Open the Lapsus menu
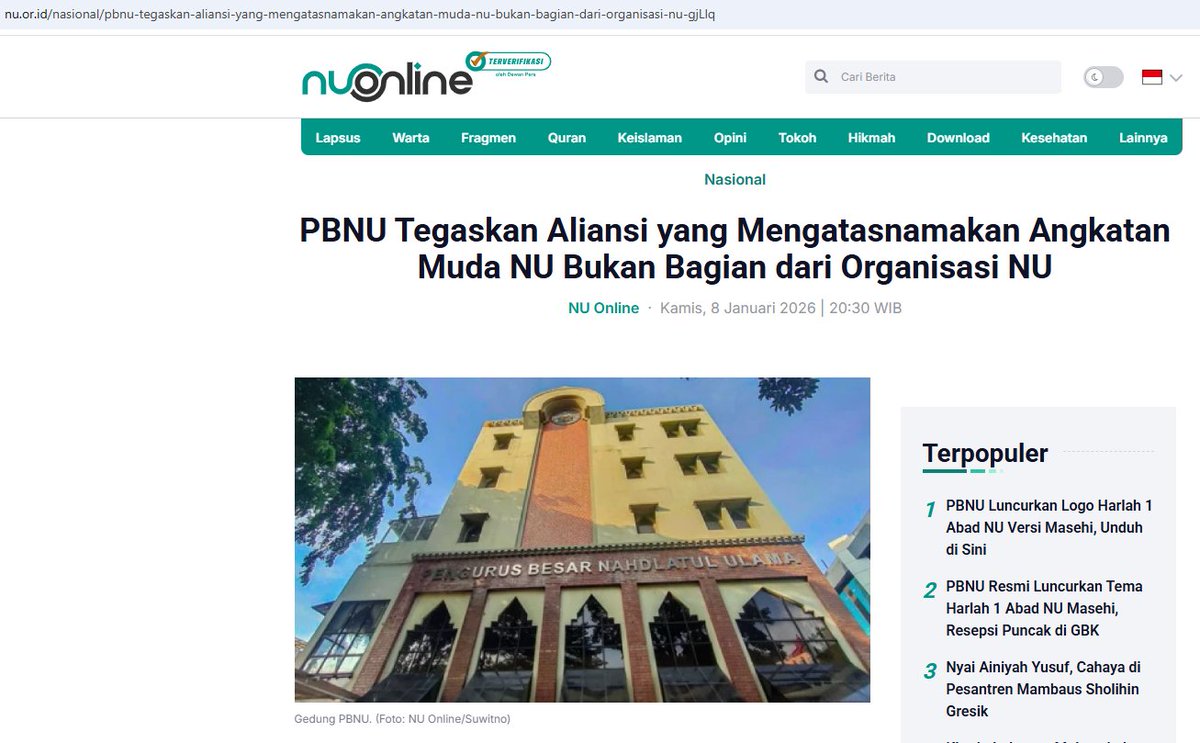The width and height of the screenshot is (1200, 743). pos(338,138)
